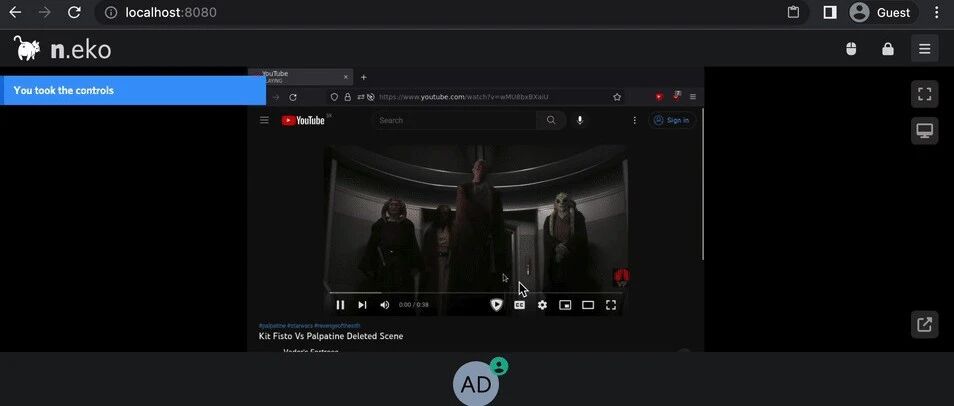Open tracking protection shield in URL bar
Screen dimensions: 954x406
tap(333, 97)
